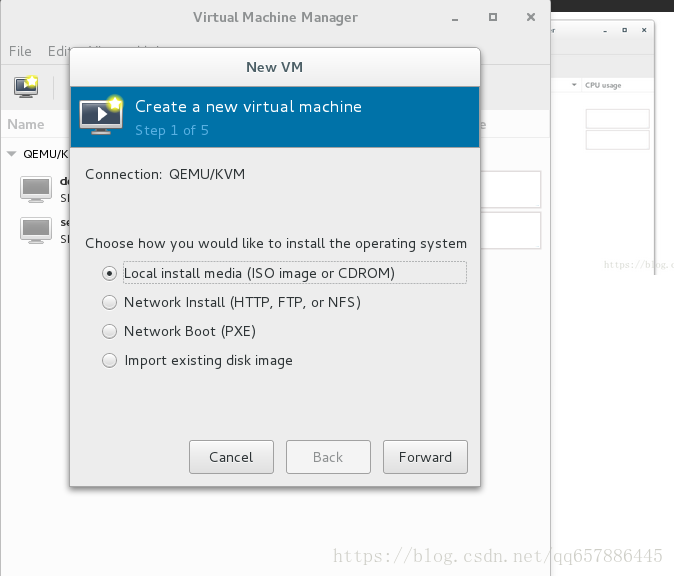Select the second VM monitor icon in list
Viewport: 674px width, 576px height.
(x=36, y=230)
